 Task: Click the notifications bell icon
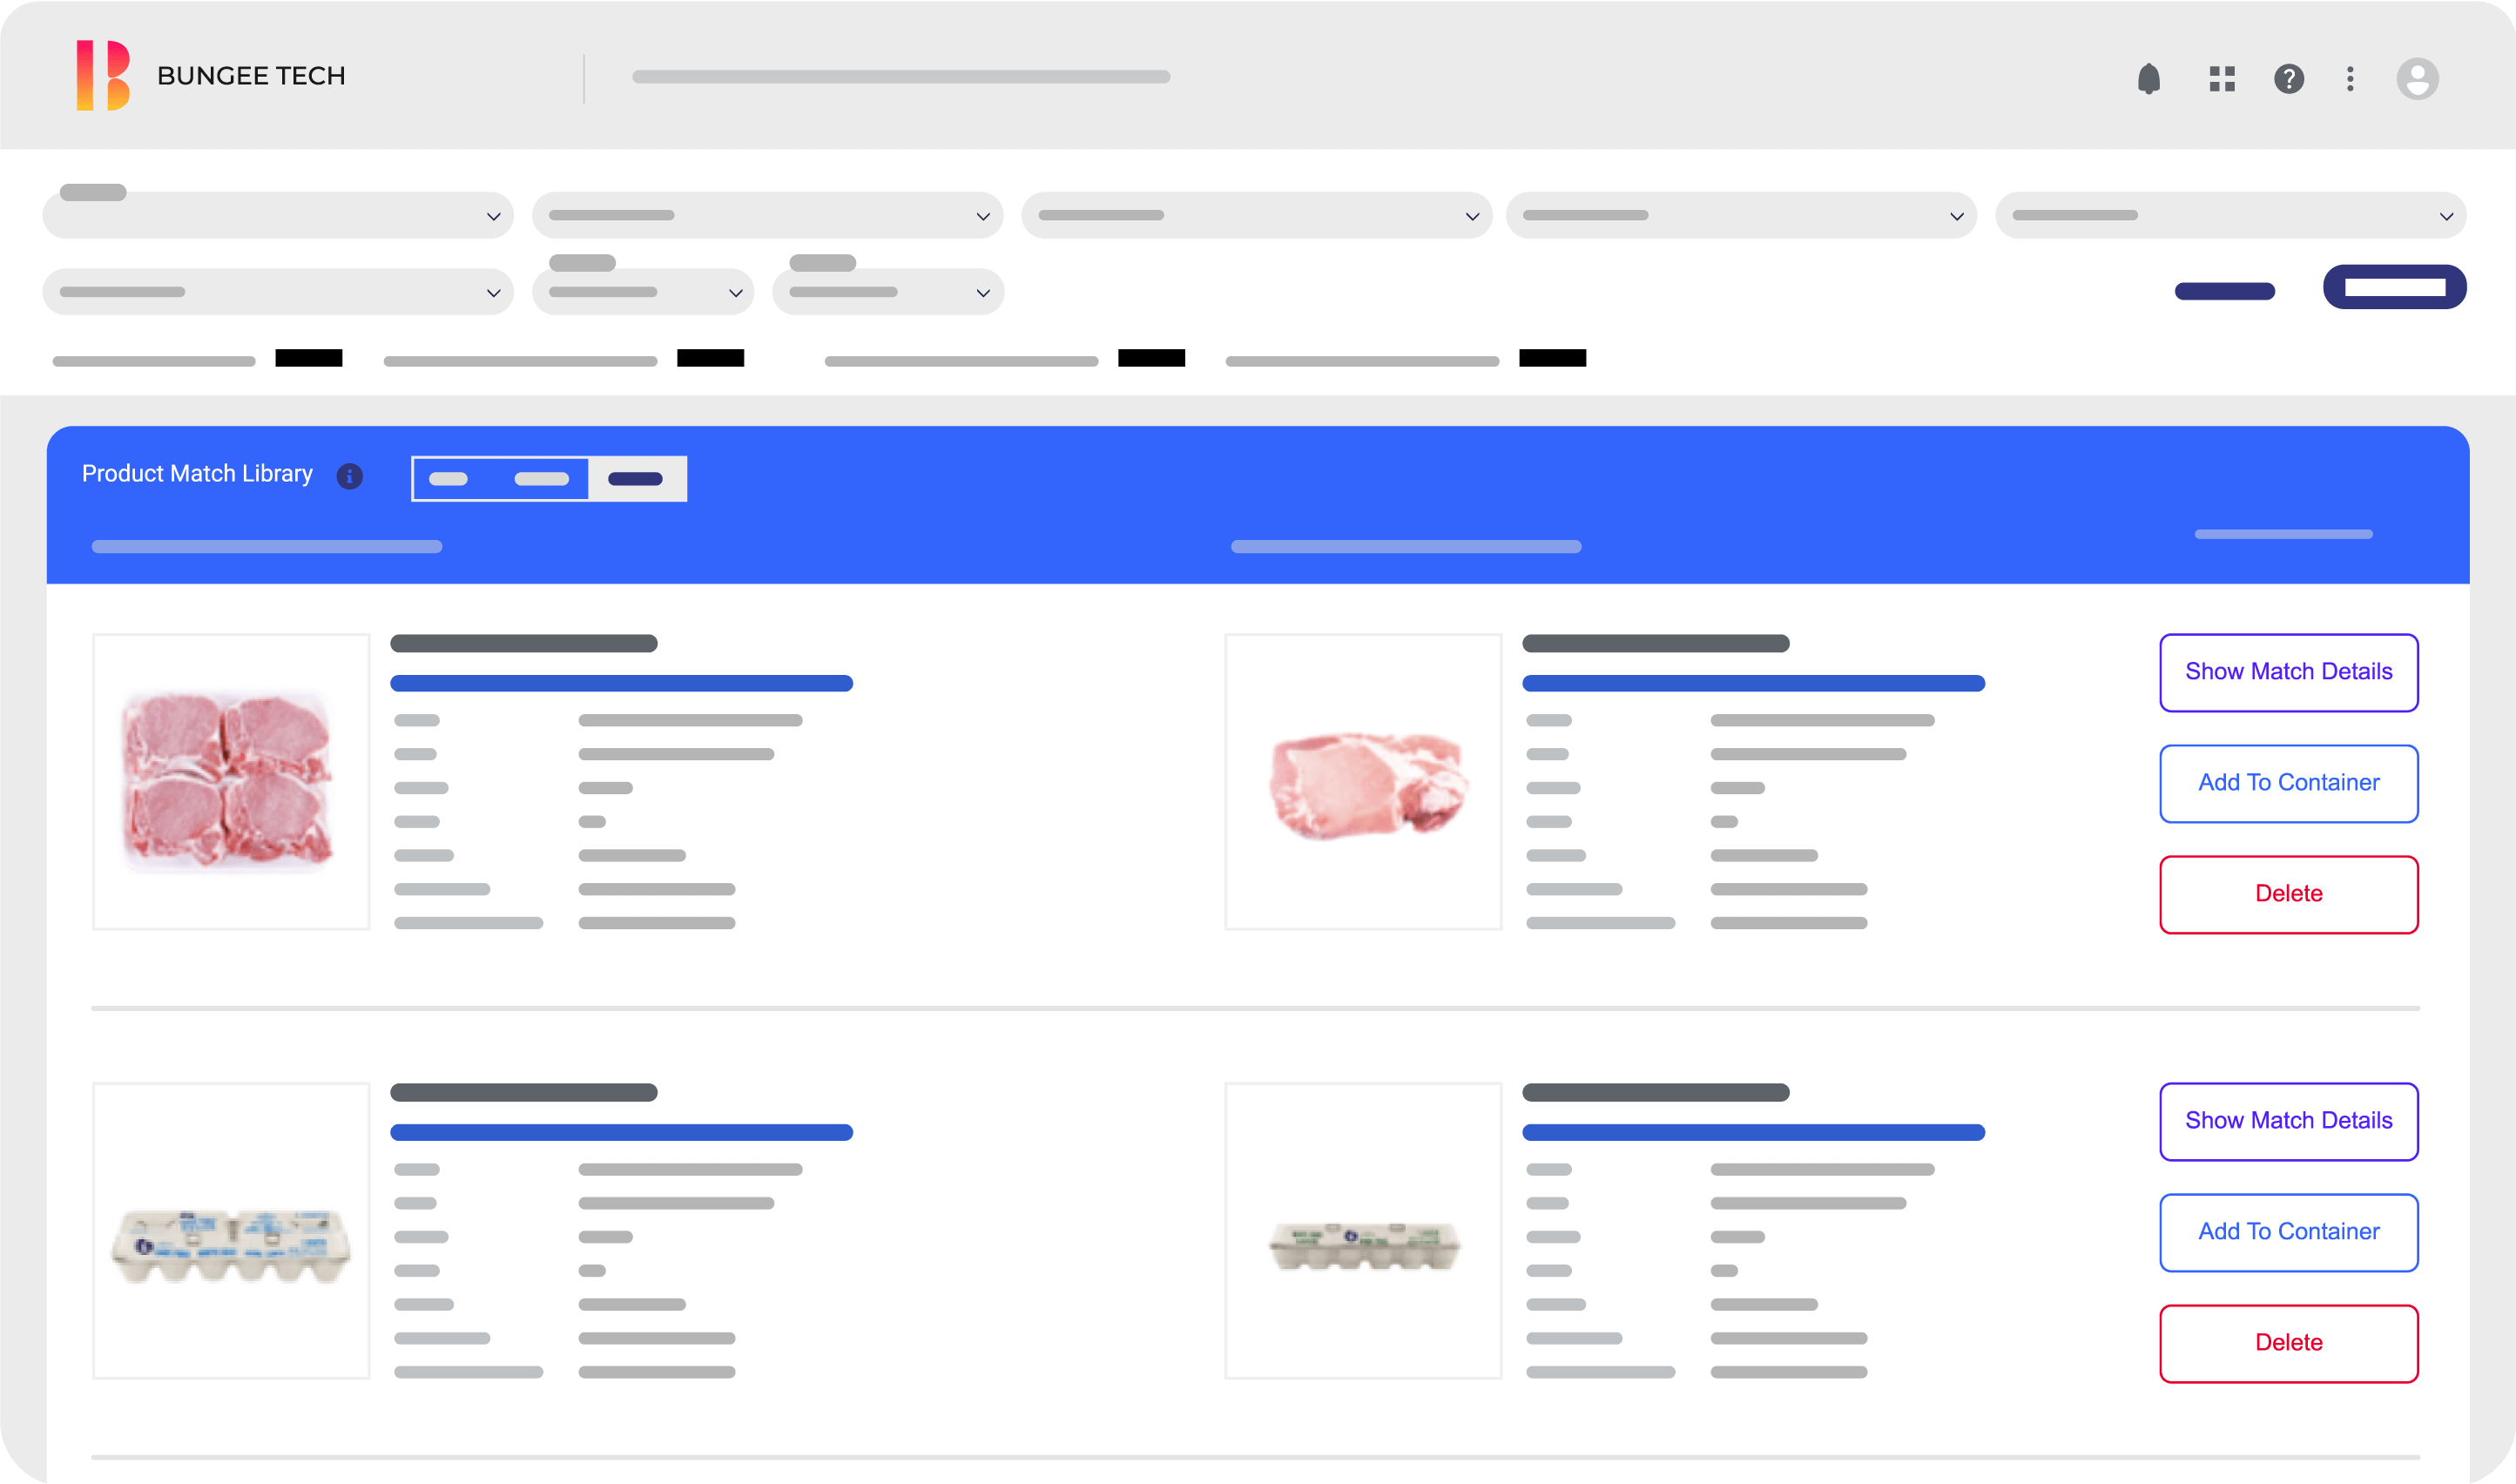pyautogui.click(x=2148, y=78)
